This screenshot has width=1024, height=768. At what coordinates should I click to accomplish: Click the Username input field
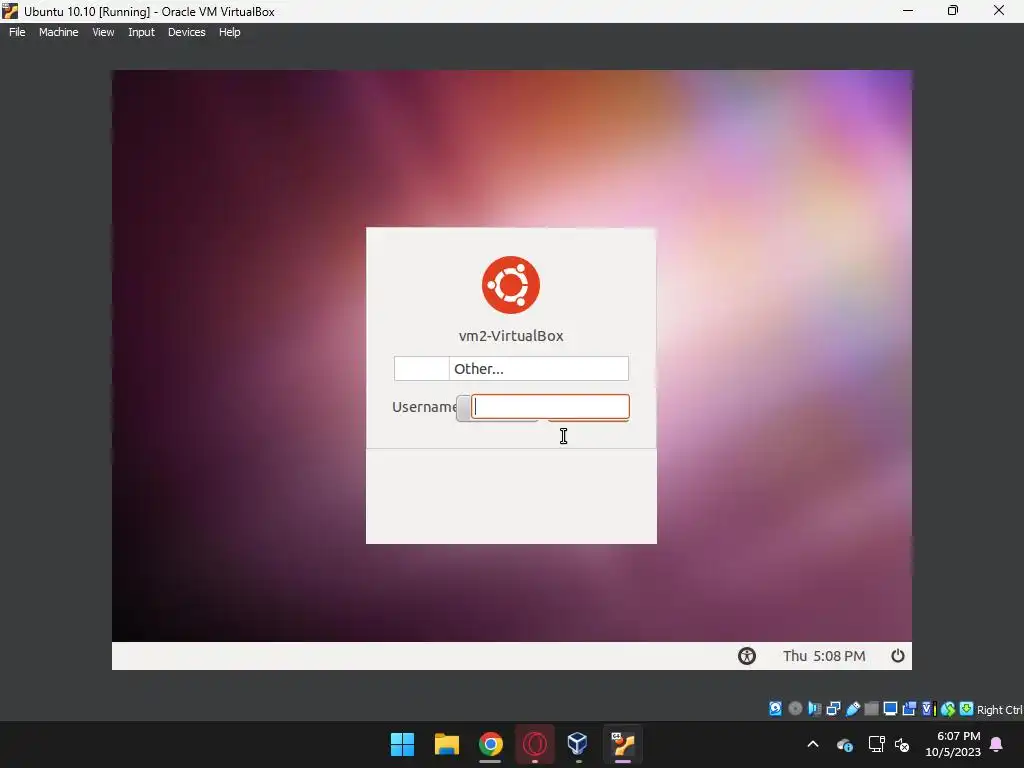550,406
